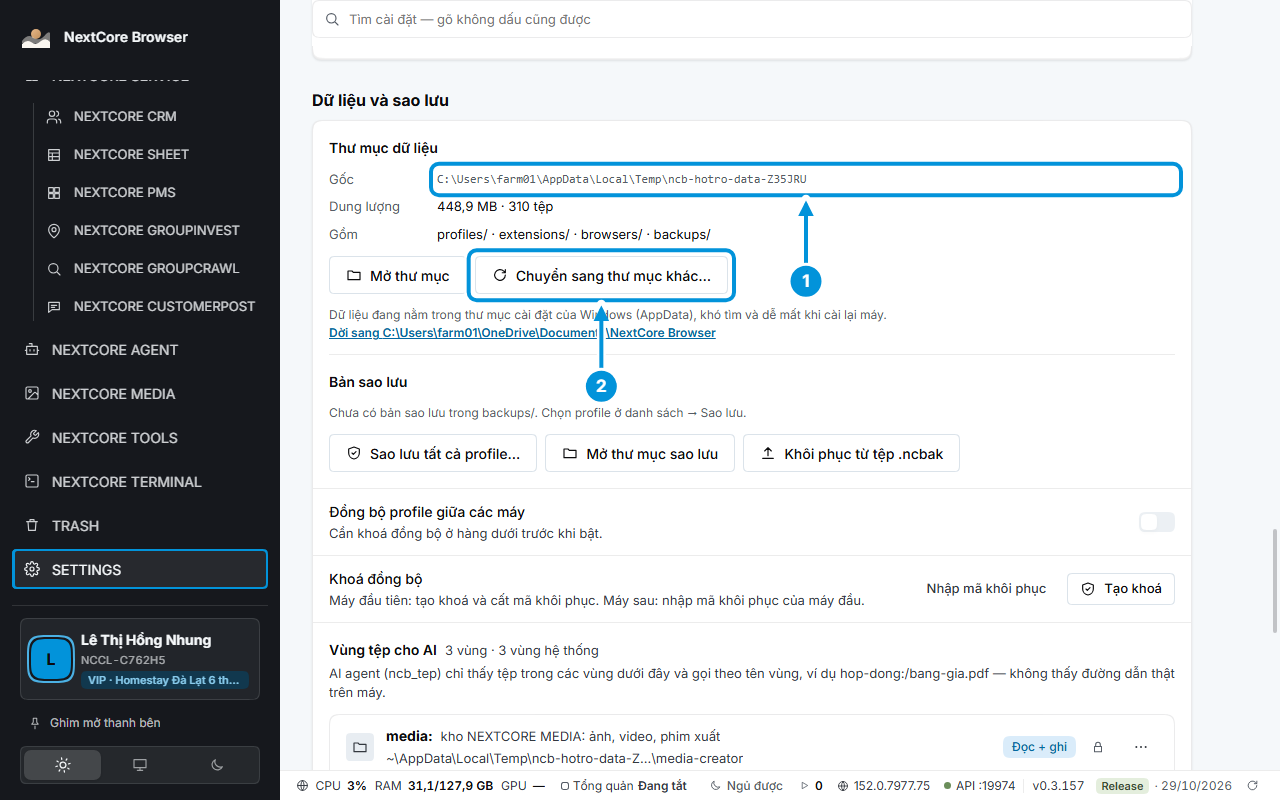Follow the Dời sang OneDrive Documents link
The width and height of the screenshot is (1280, 800).
tap(522, 333)
